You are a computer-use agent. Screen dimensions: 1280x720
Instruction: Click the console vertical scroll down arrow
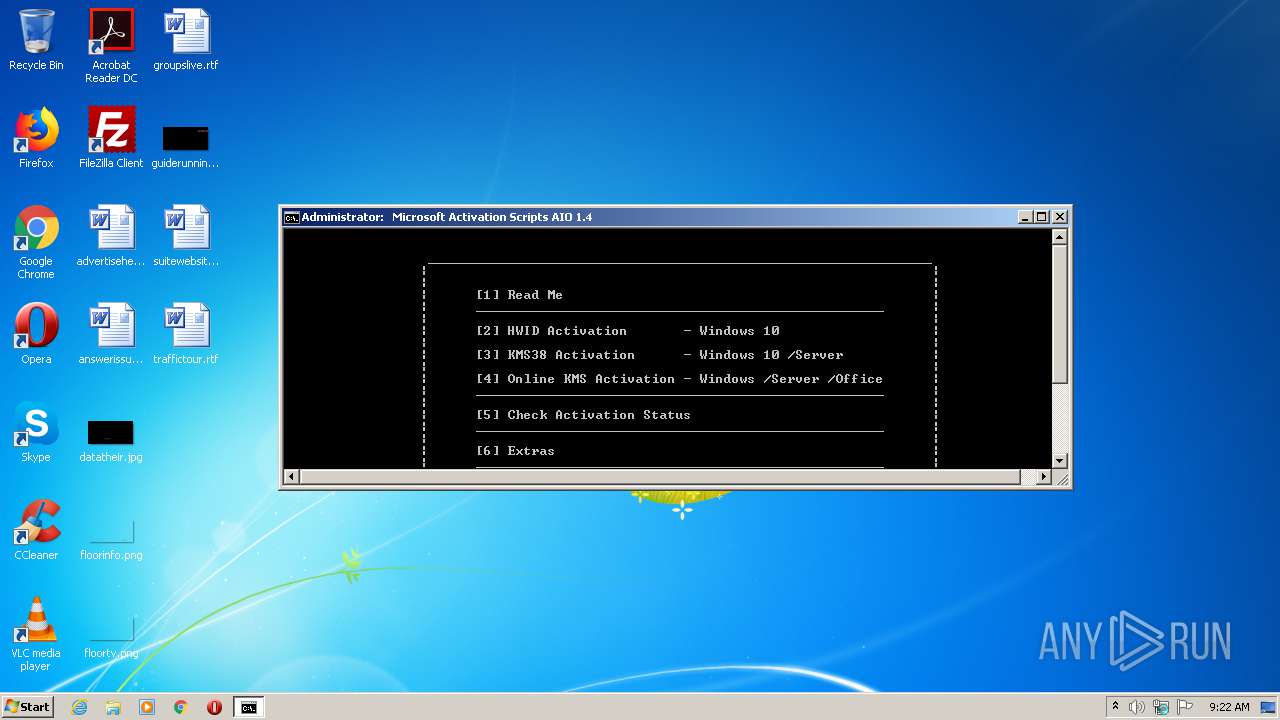point(1060,460)
